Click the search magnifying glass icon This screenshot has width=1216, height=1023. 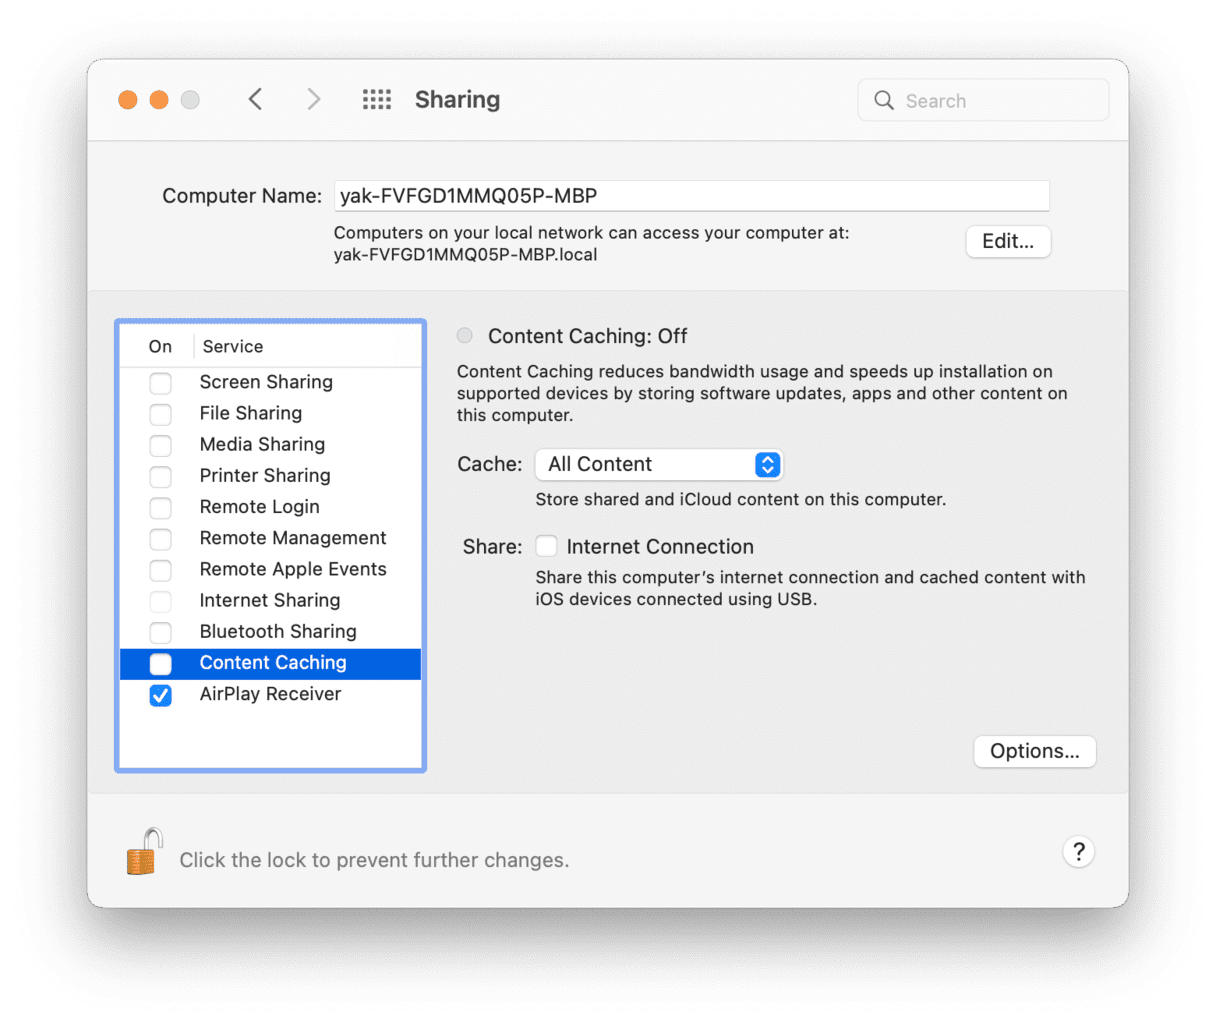click(884, 100)
